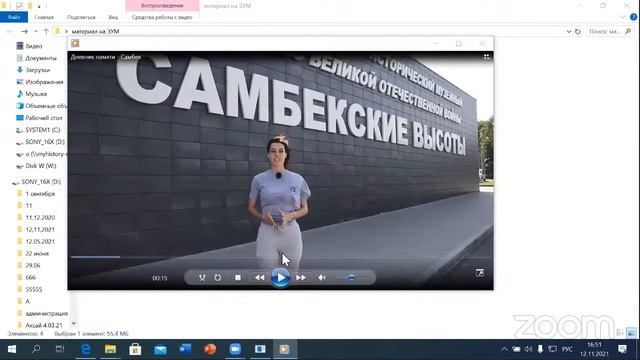This screenshot has width=640, height=360.
Task: Open folder 55555 in tree
Action: [29, 289]
